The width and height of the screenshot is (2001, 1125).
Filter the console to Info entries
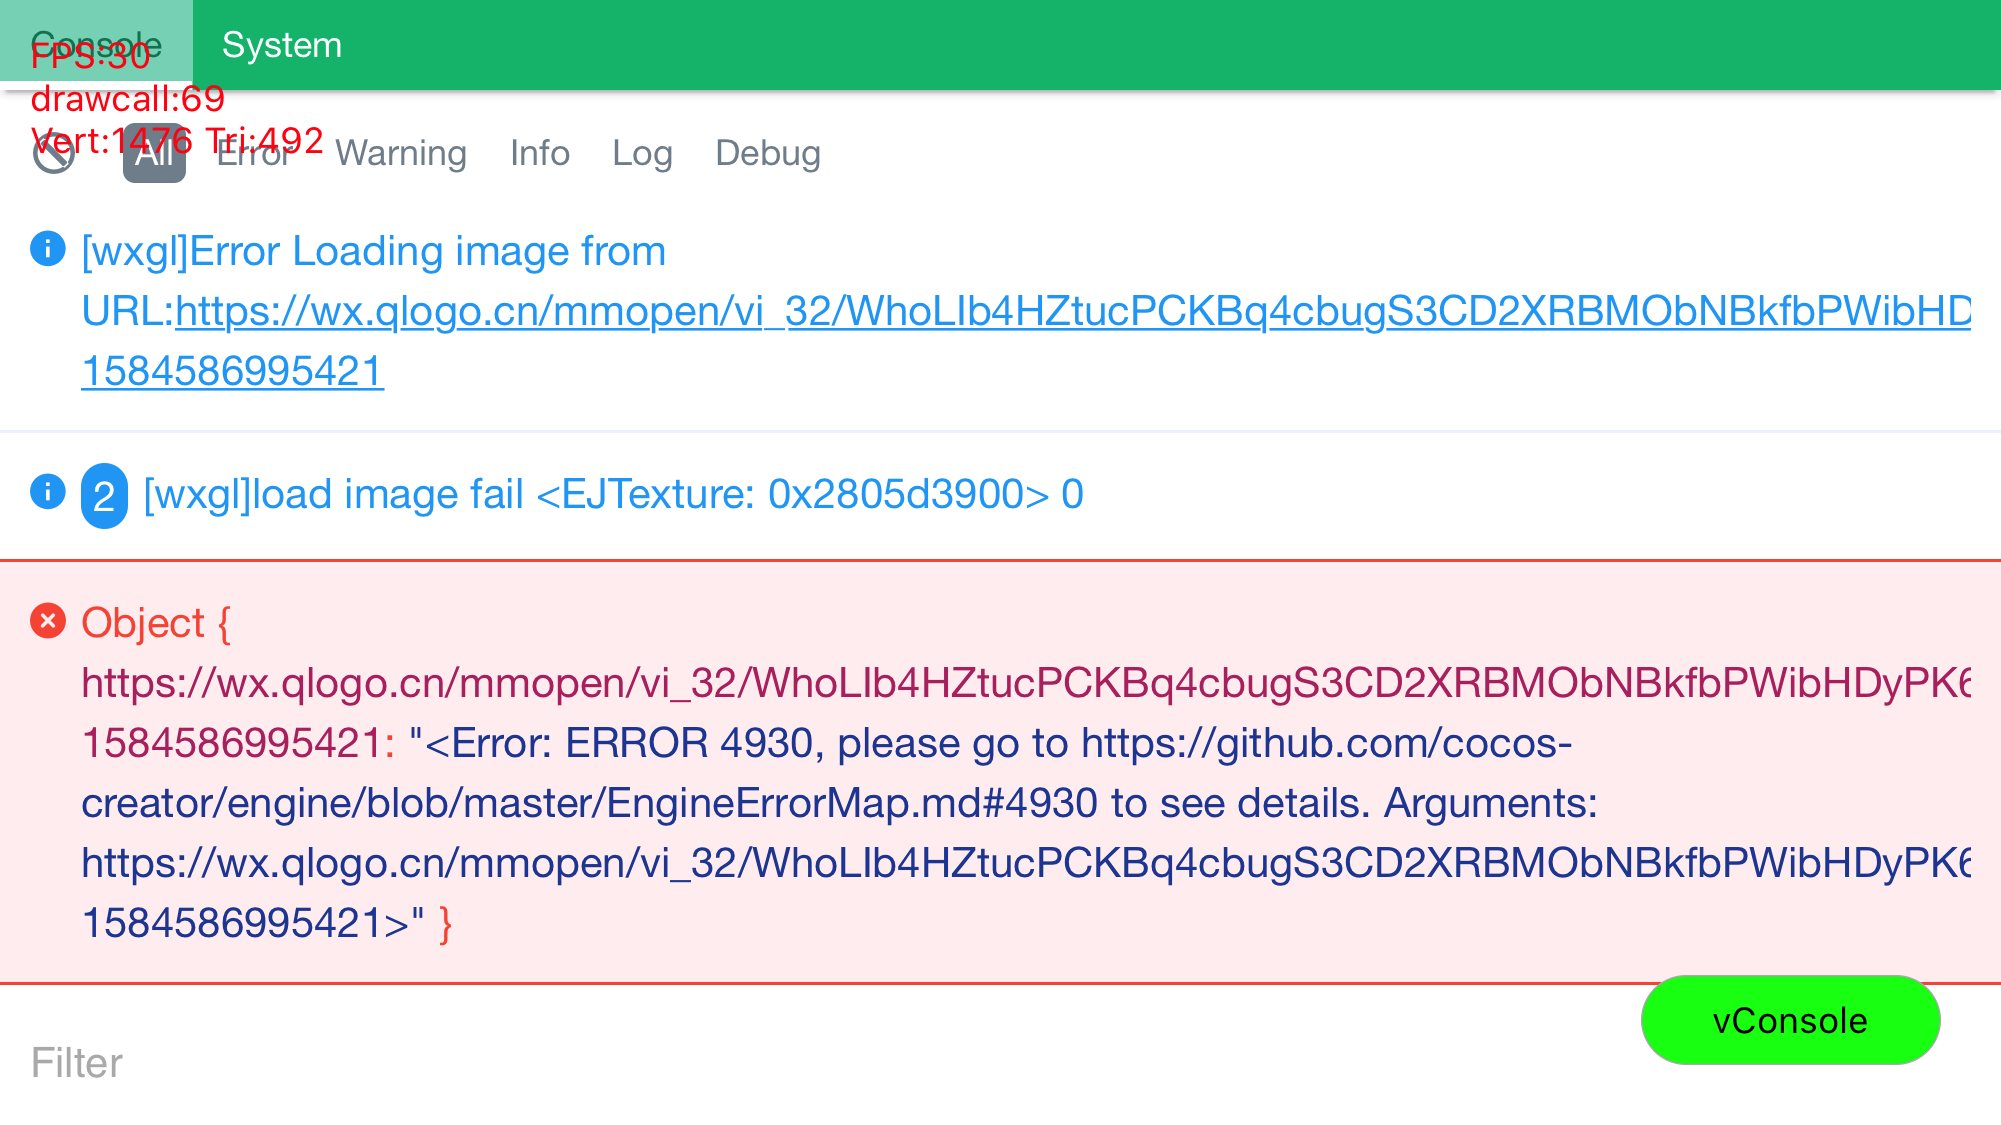point(540,153)
